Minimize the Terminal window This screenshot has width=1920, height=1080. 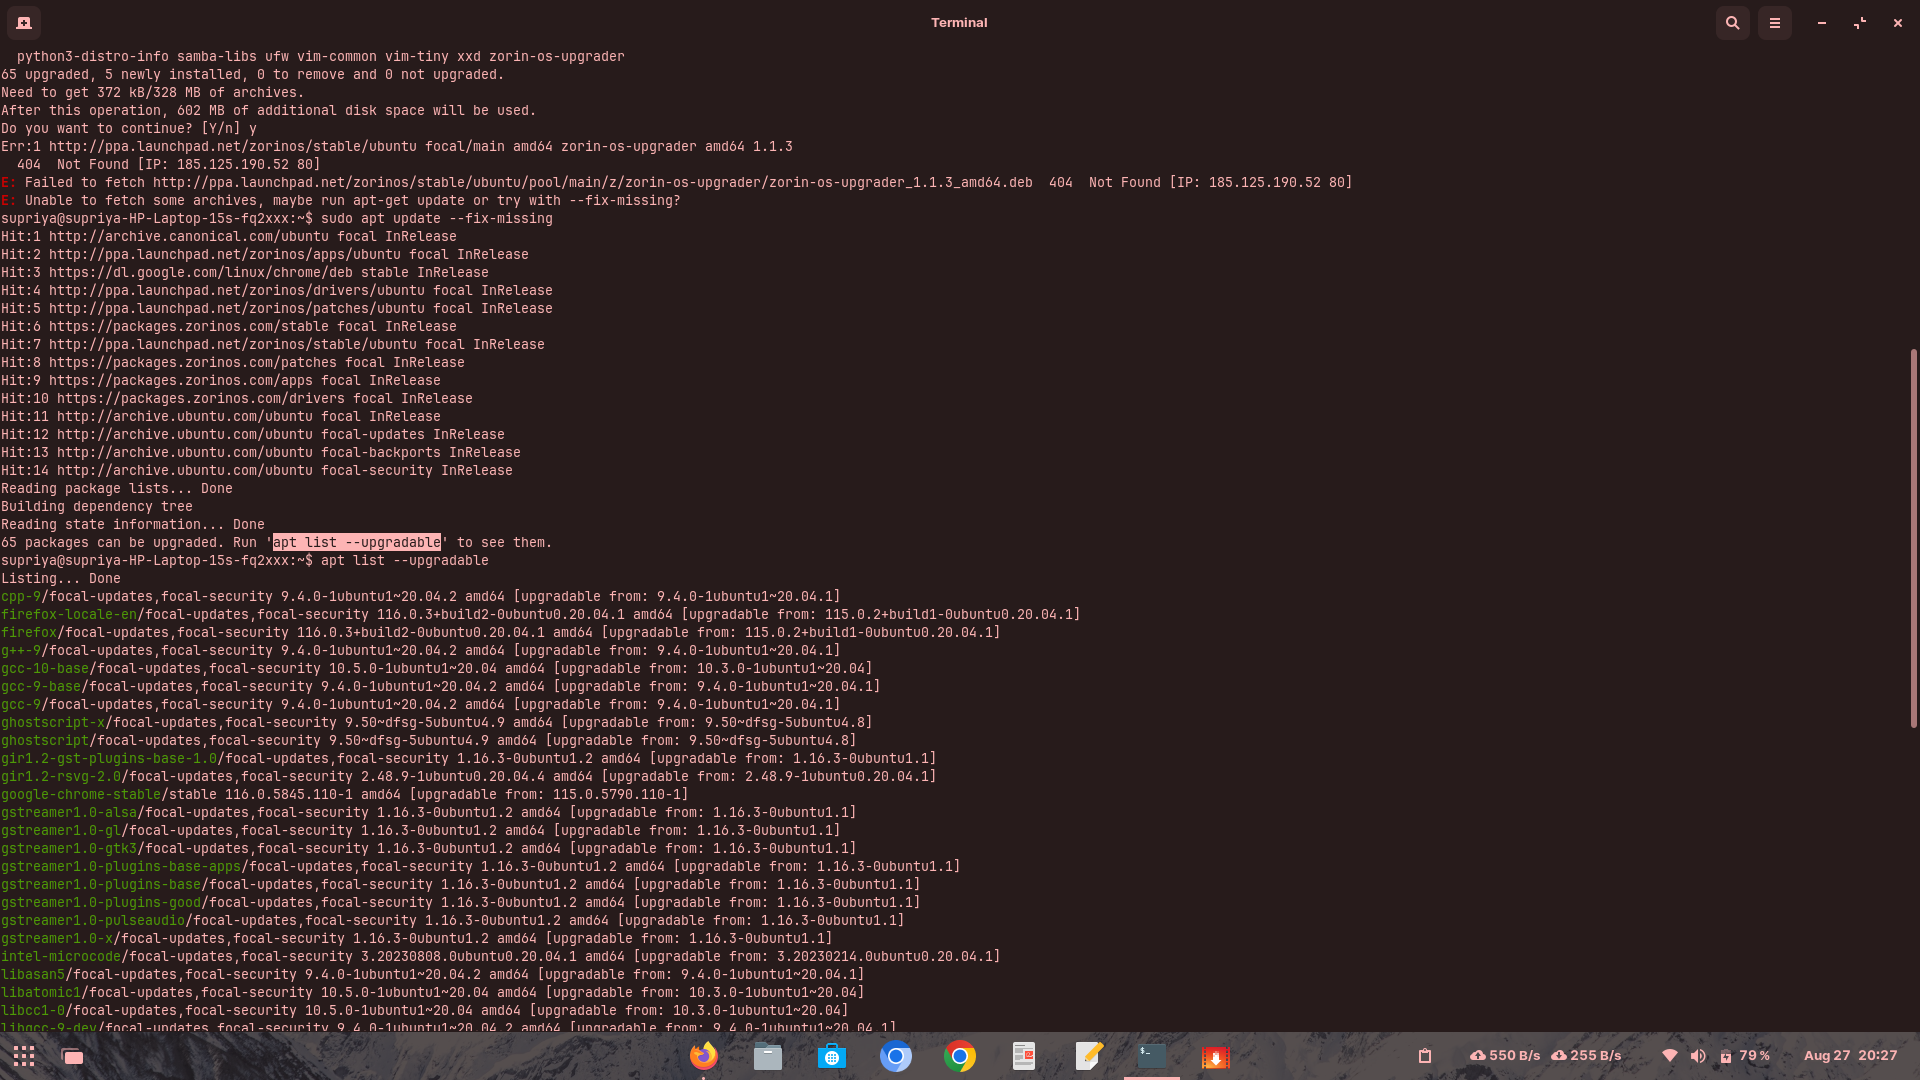pos(1822,22)
